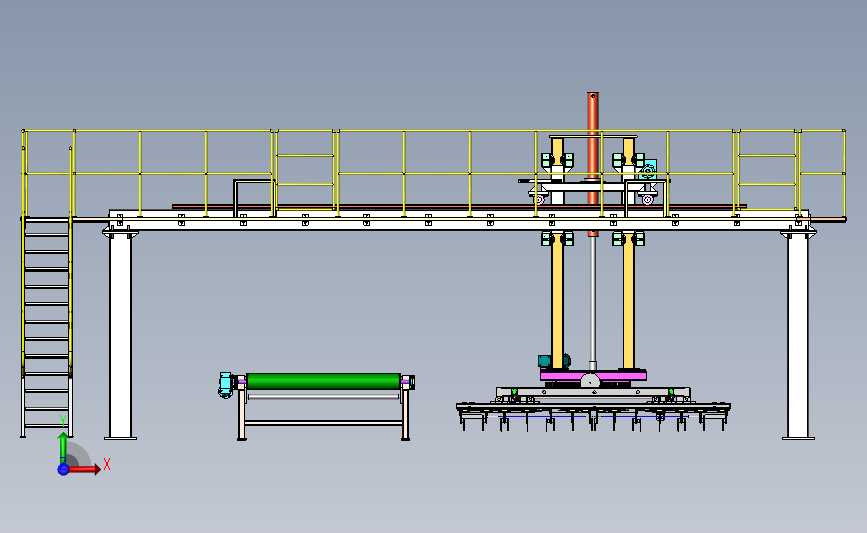Select the grey semicircular disc on magenta plate
This screenshot has height=533, width=867.
(x=590, y=380)
